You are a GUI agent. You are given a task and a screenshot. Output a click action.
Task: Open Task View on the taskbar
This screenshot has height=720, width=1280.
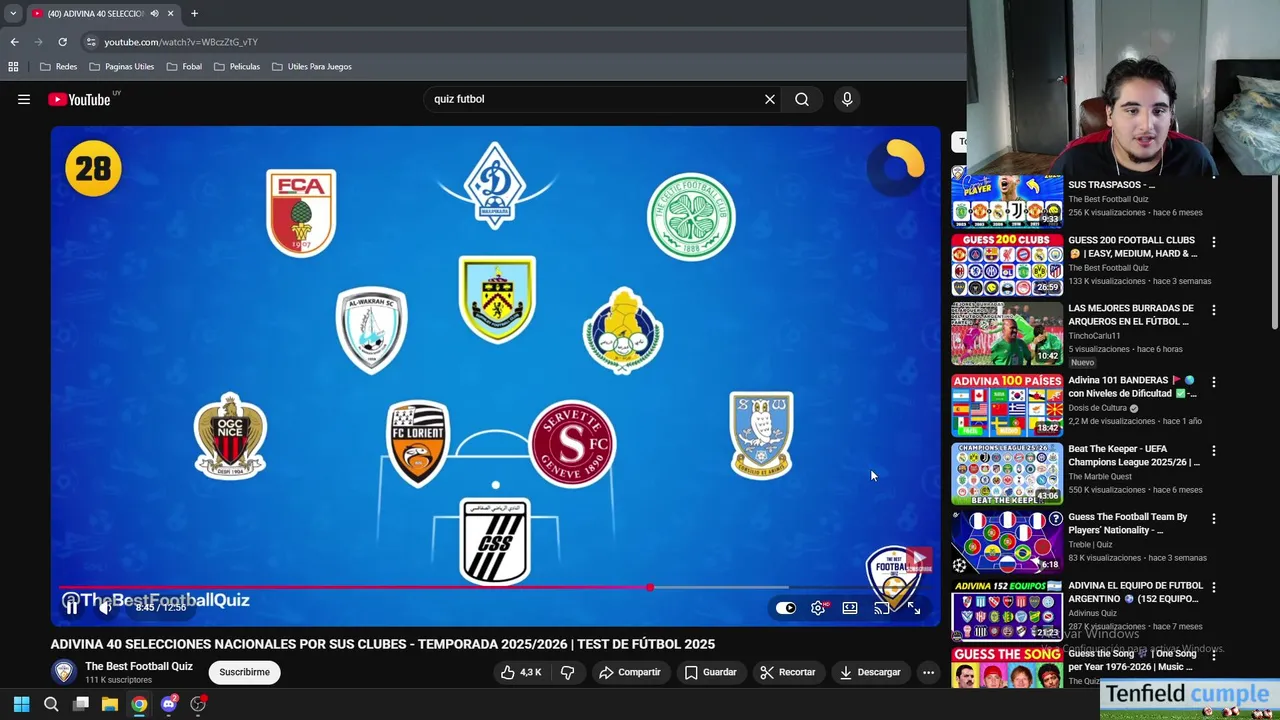[81, 704]
